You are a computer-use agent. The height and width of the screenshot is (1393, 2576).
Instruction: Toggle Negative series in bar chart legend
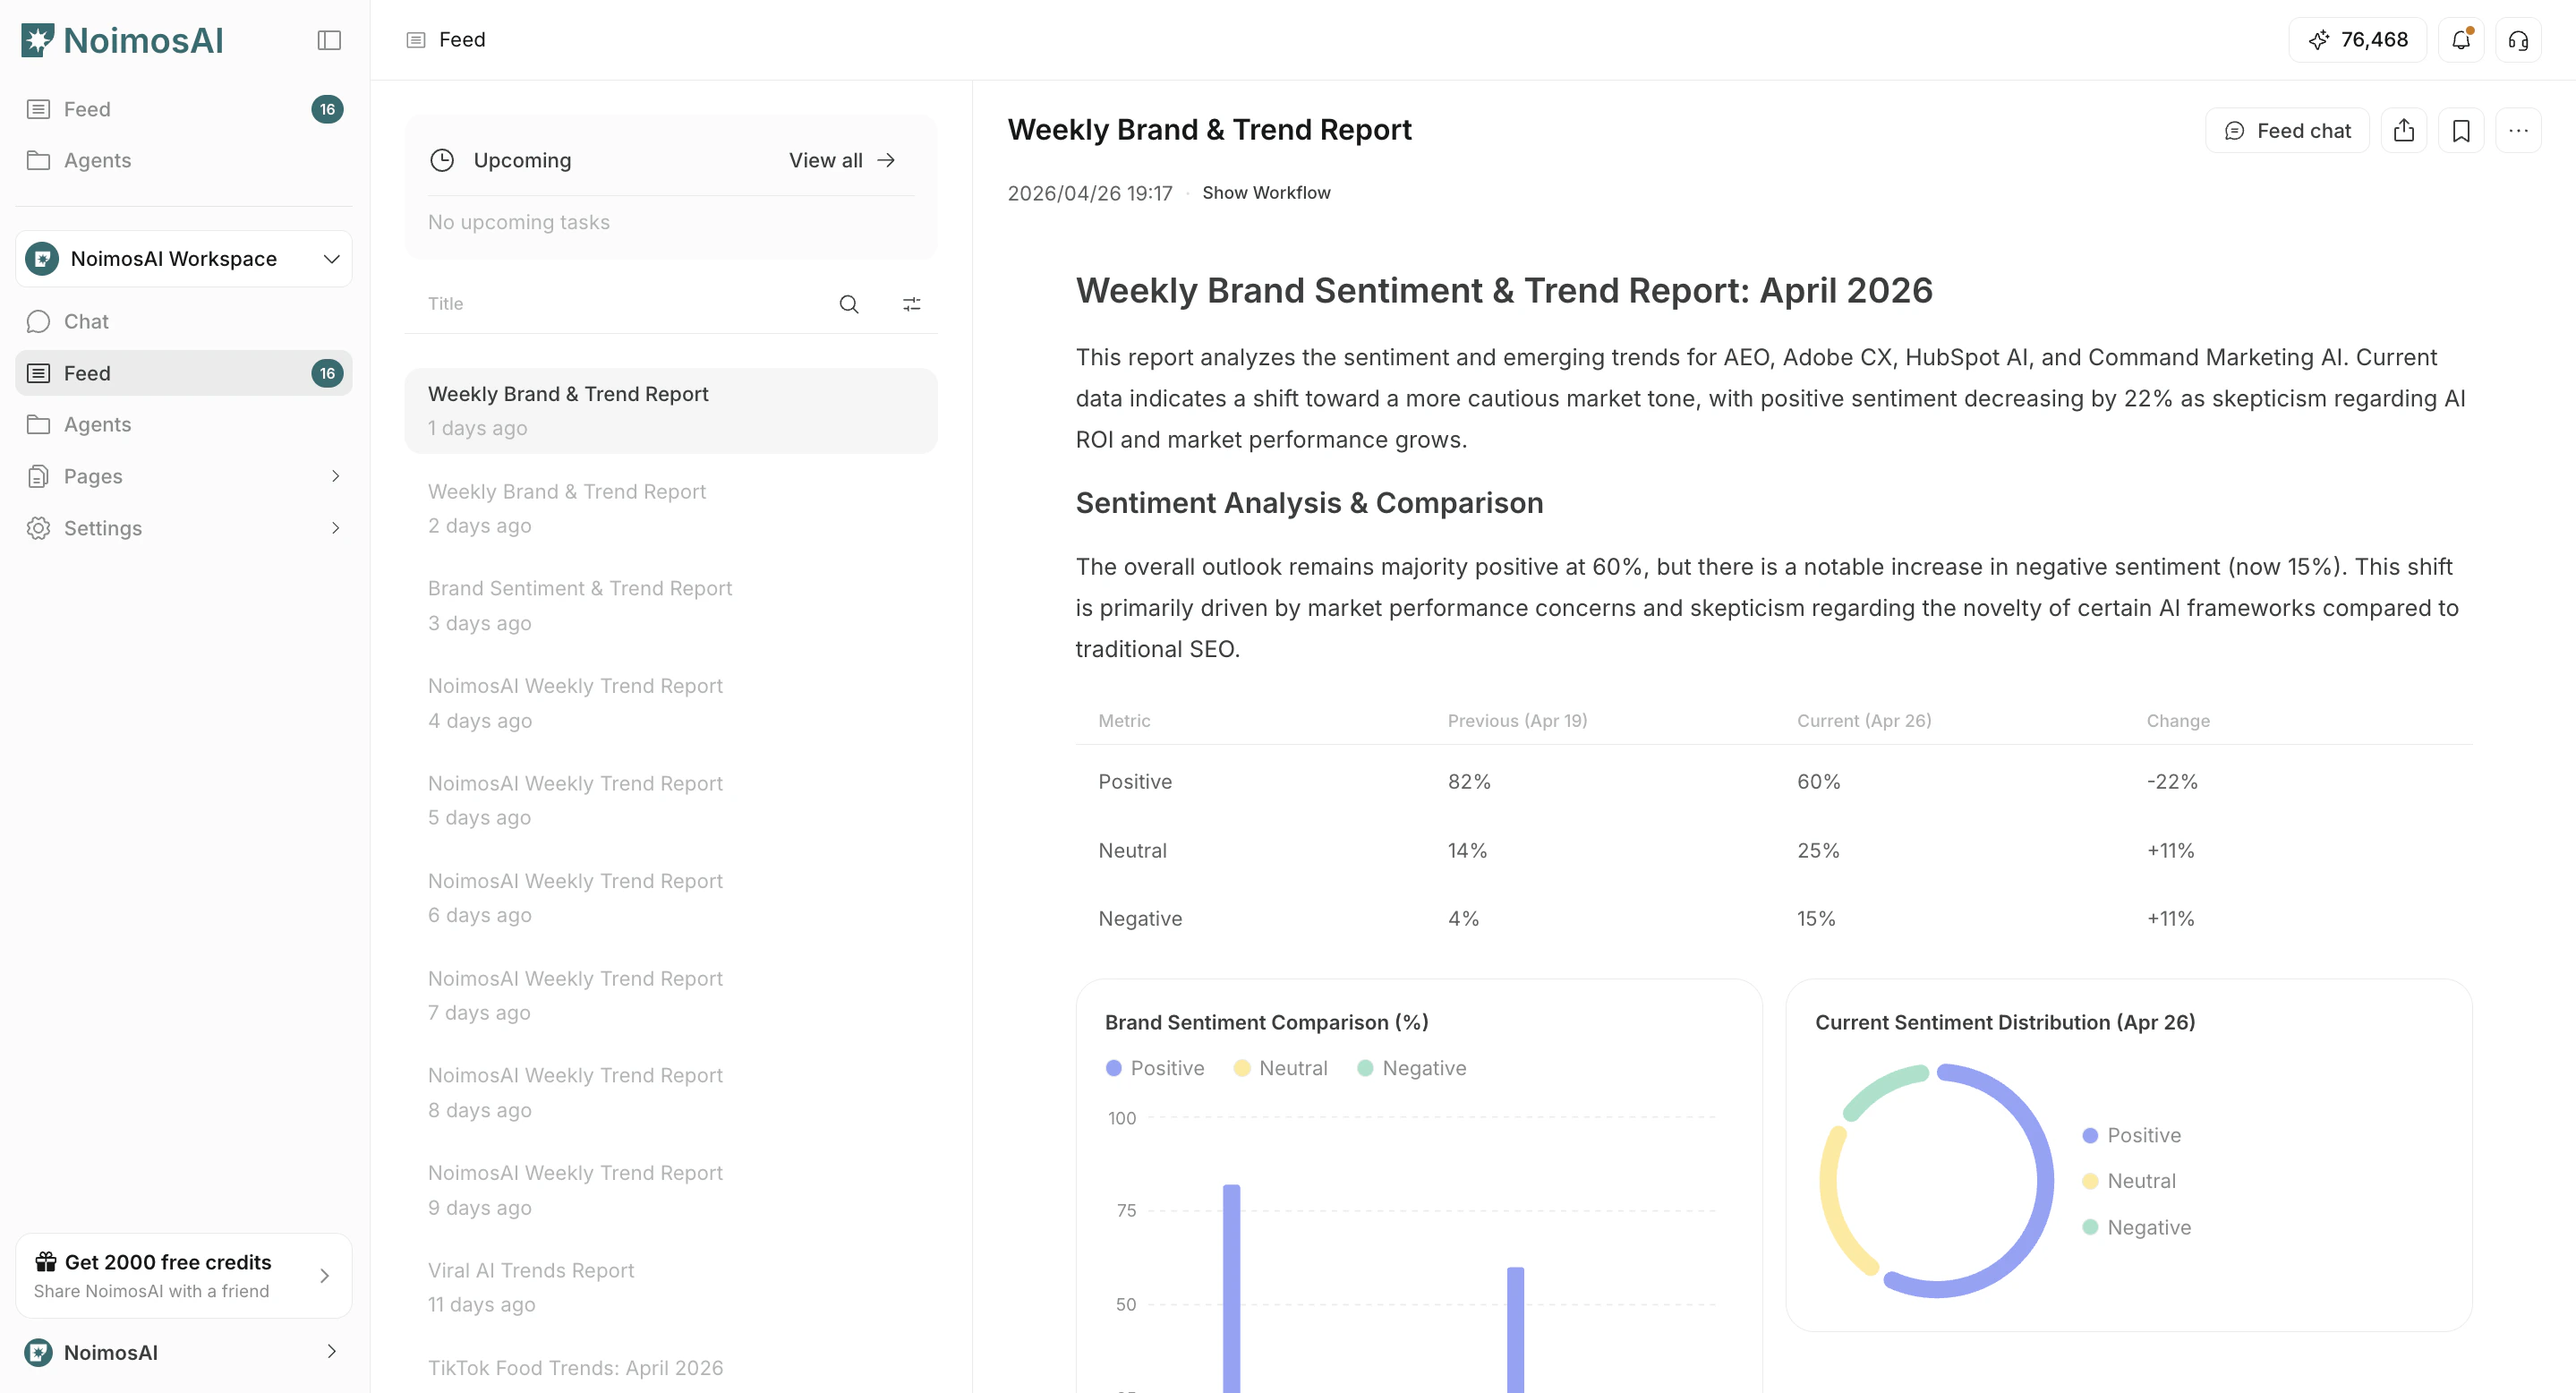point(1412,1068)
